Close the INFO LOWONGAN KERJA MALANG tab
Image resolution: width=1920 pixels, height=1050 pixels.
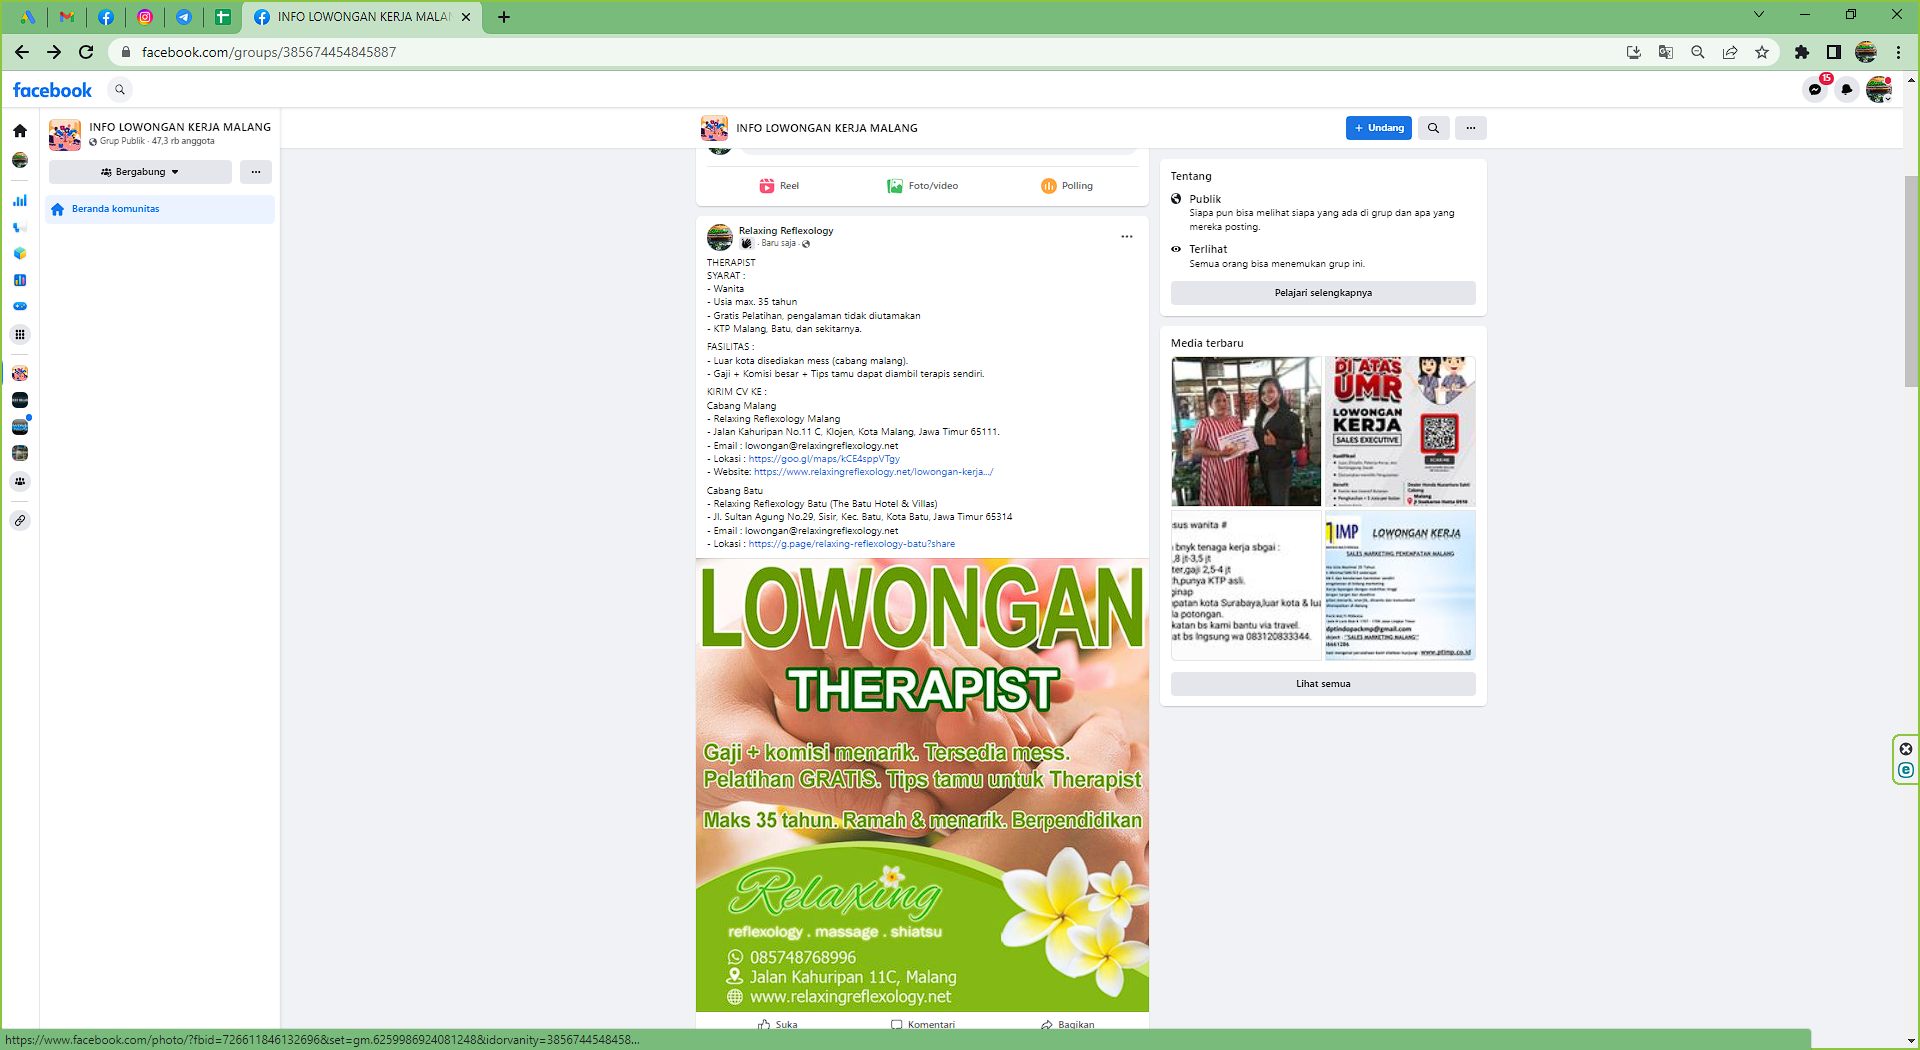point(466,17)
